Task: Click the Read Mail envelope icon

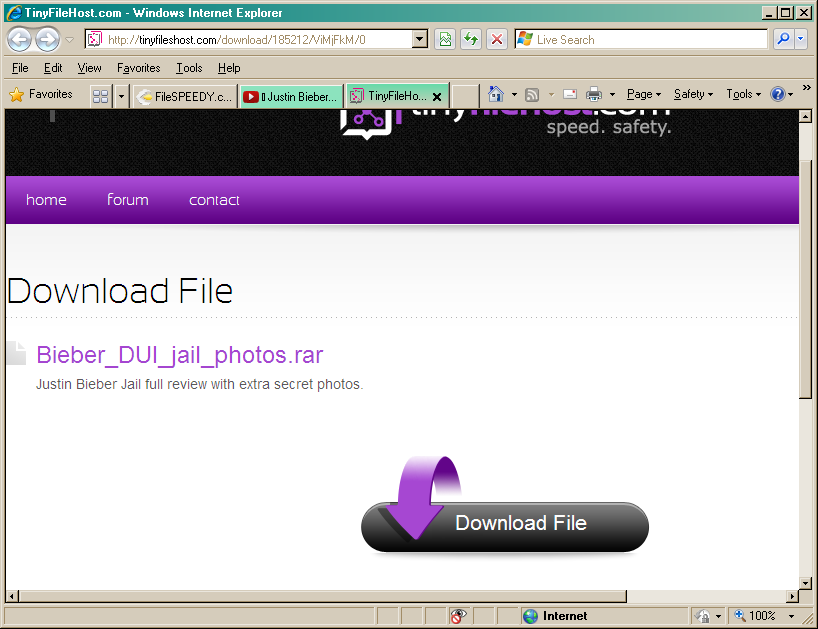Action: (x=570, y=94)
